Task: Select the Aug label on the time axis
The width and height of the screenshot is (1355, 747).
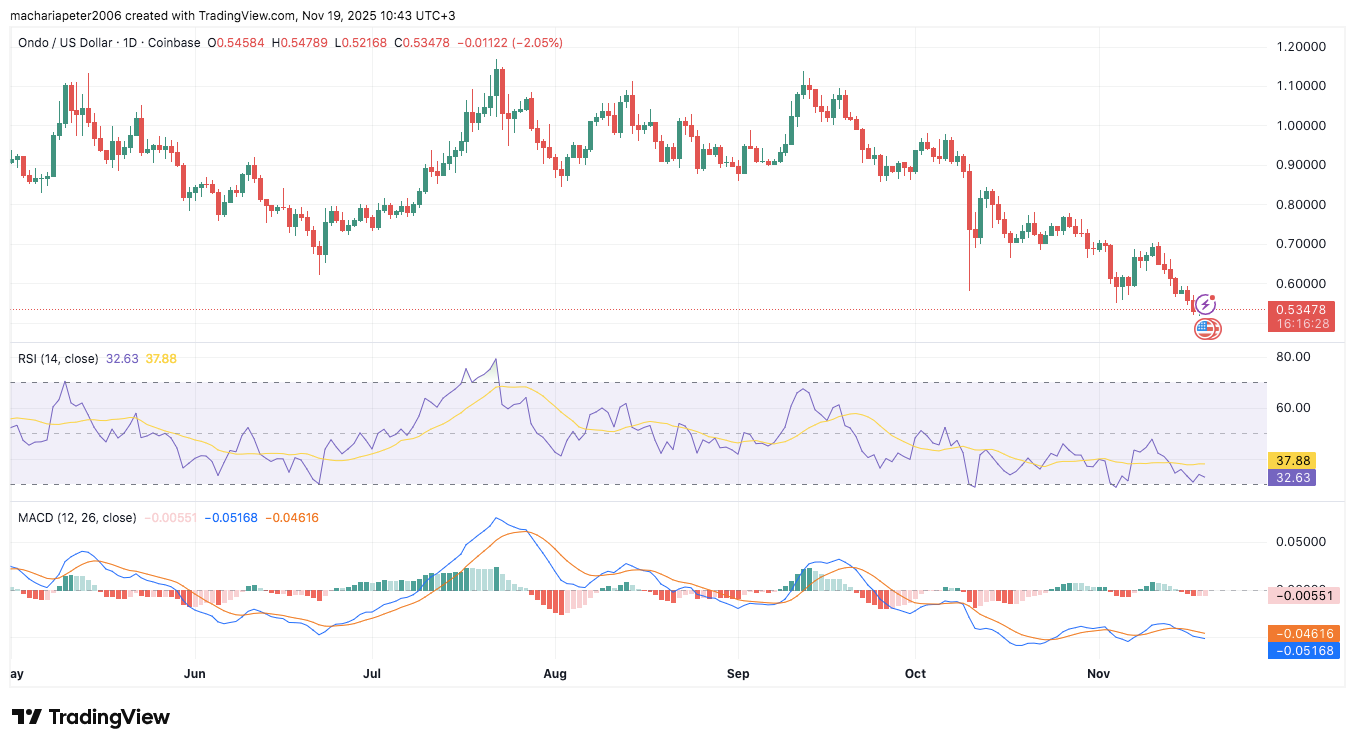Action: coord(556,674)
